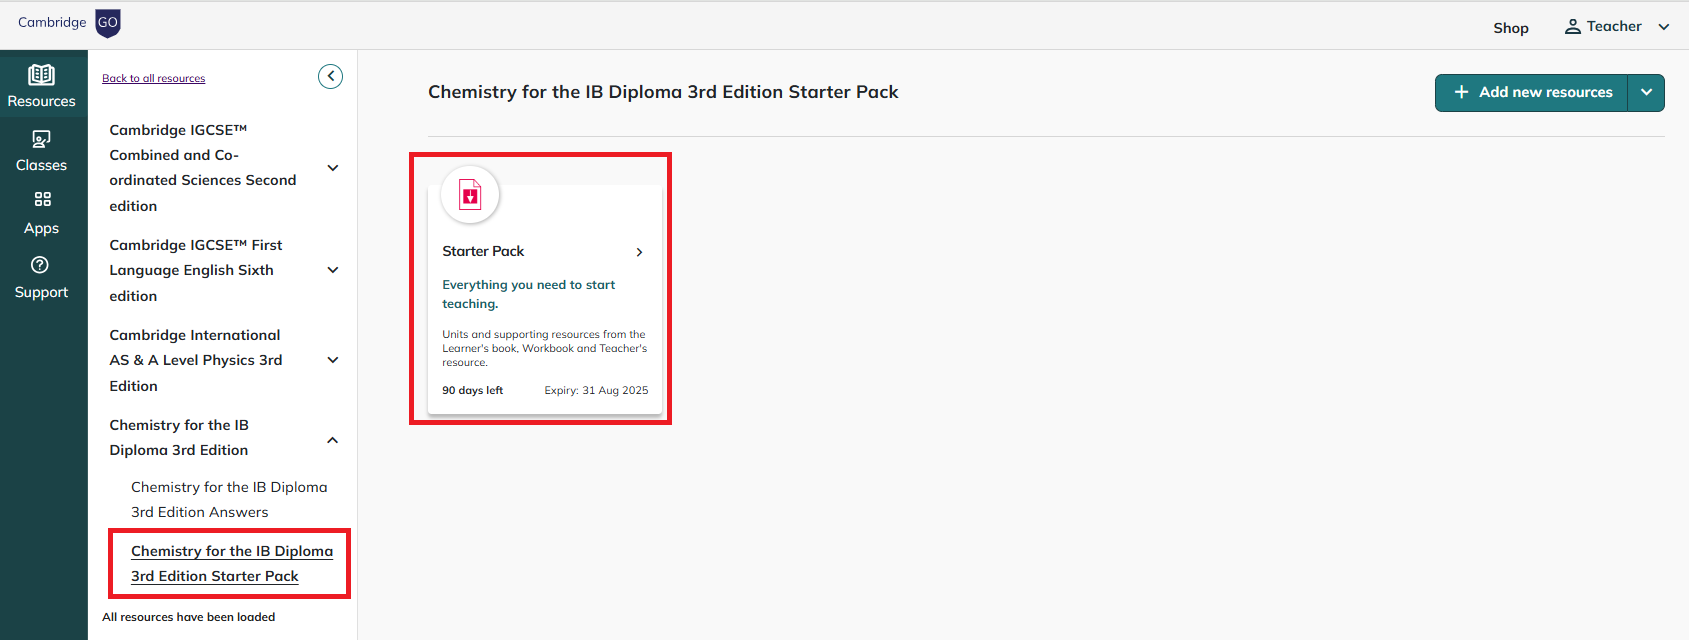Screen dimensions: 1689x640
Task: Click the Cambridge GO shield logo
Action: click(108, 23)
